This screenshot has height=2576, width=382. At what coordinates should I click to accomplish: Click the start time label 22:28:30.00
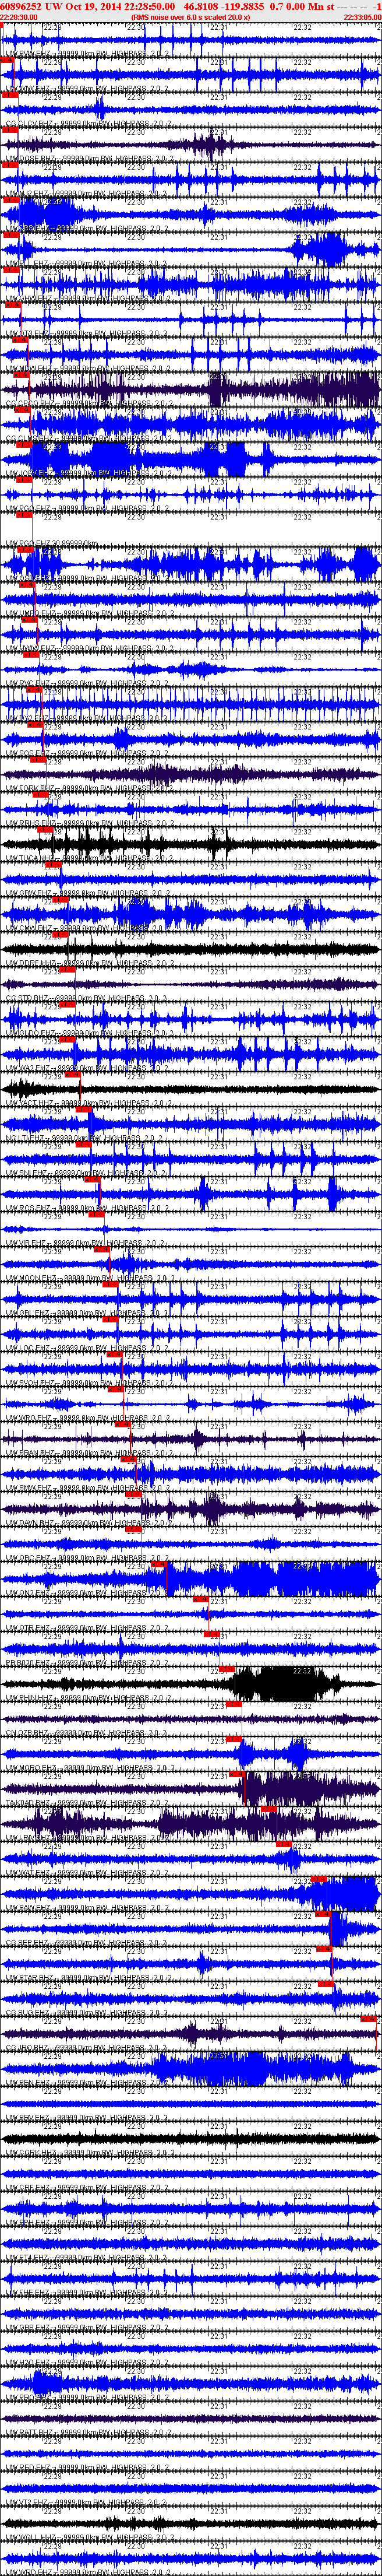tap(19, 17)
